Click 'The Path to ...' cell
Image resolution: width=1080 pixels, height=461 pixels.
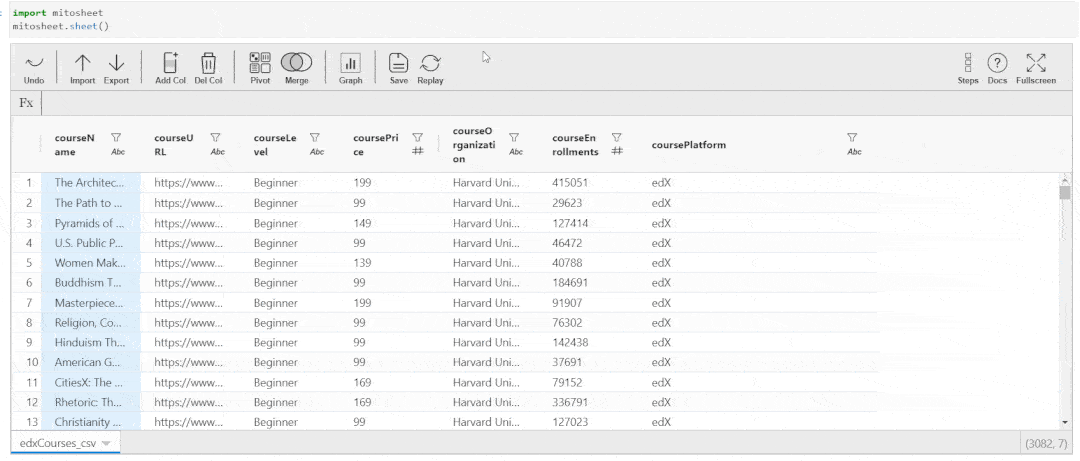[x=91, y=203]
